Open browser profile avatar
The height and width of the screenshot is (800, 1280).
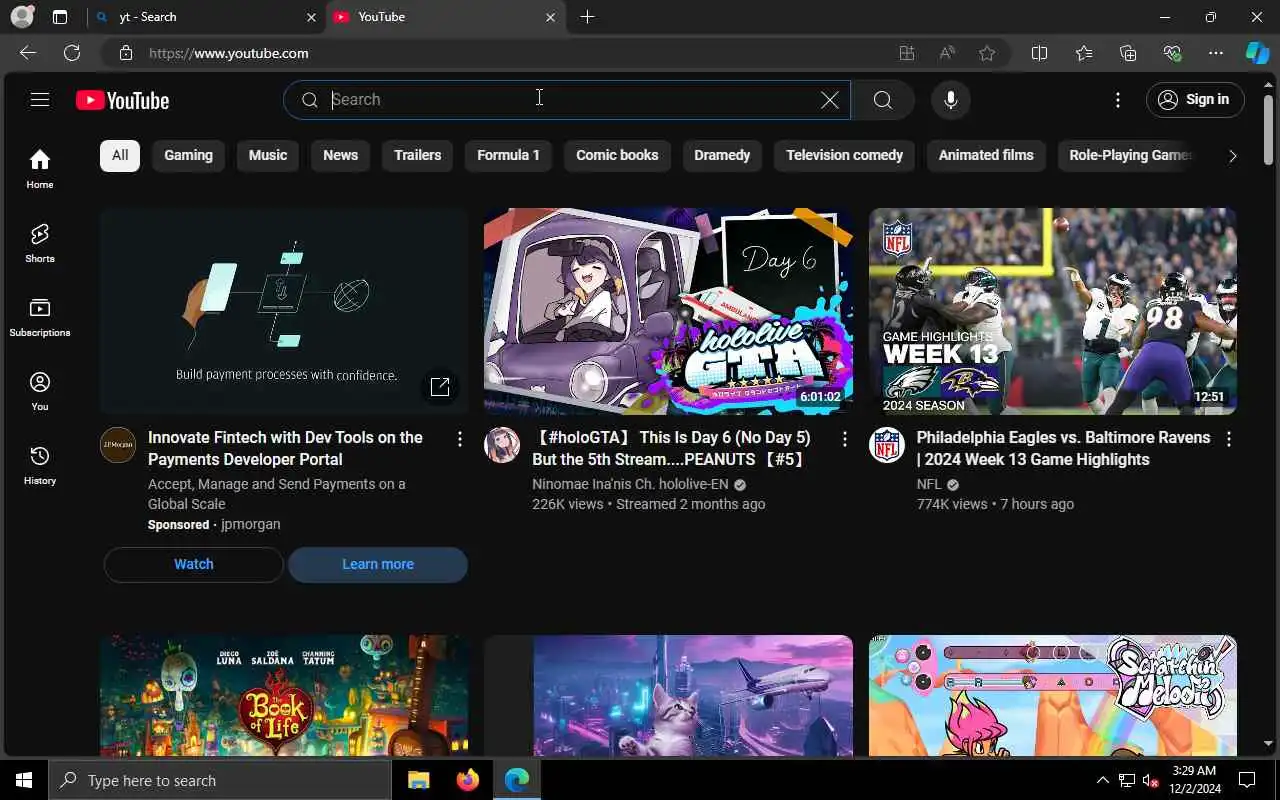click(22, 17)
